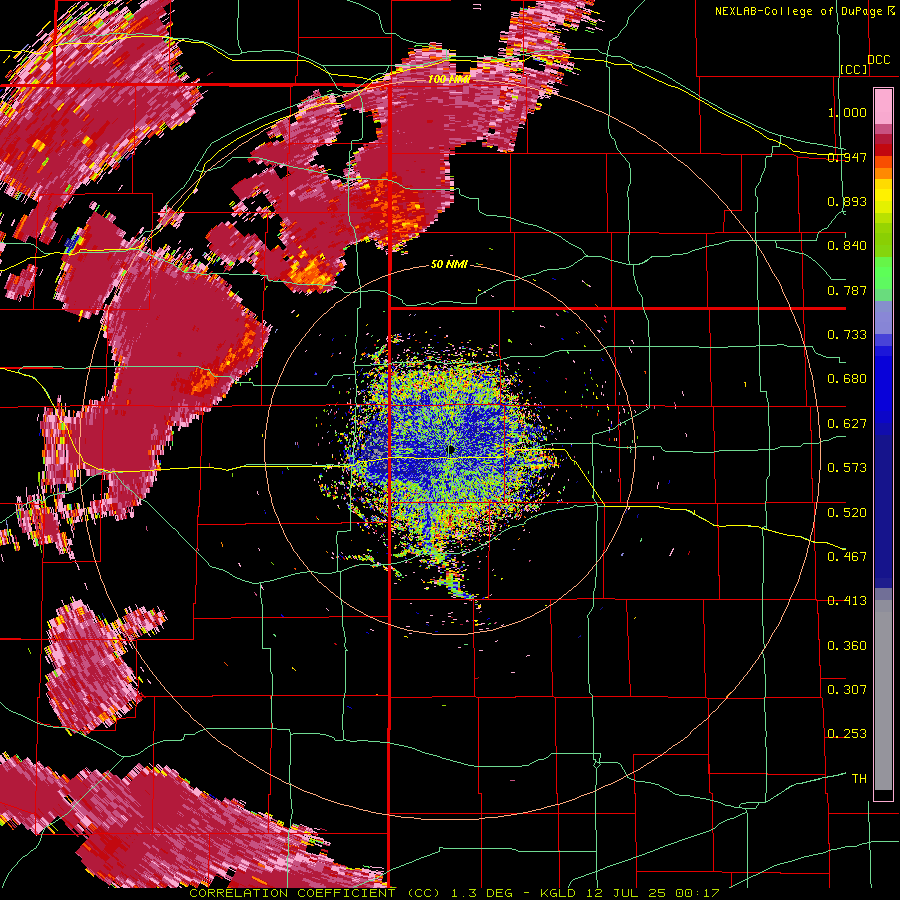
Task: Click the 0.467 colorbar value
Action: 847,557
